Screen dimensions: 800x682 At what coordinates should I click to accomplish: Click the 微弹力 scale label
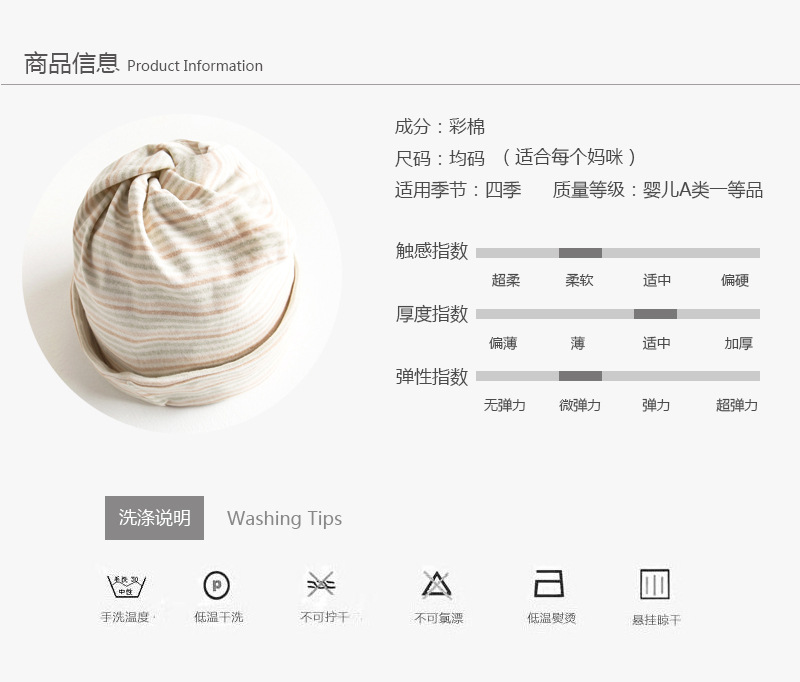click(x=580, y=406)
